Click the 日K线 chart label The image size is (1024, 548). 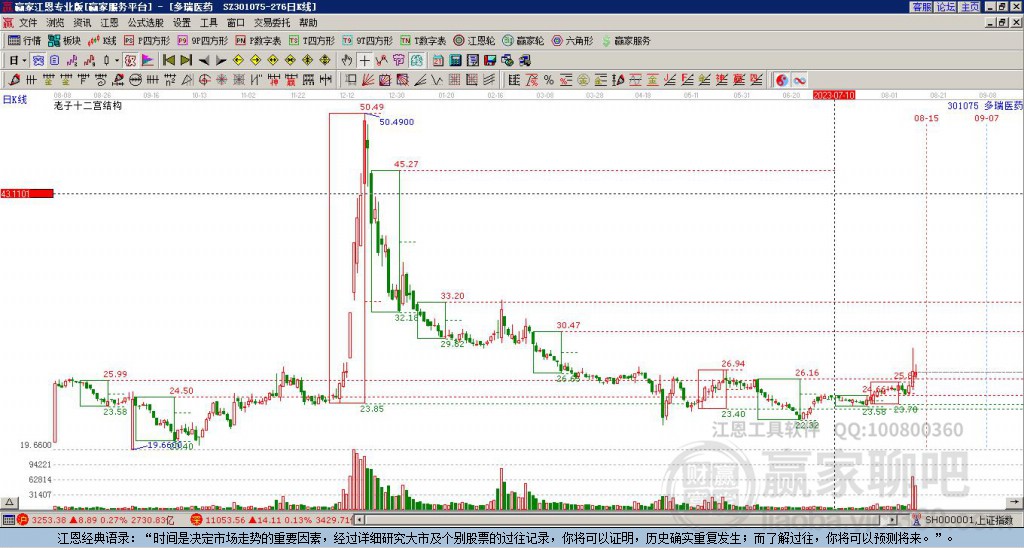point(15,100)
